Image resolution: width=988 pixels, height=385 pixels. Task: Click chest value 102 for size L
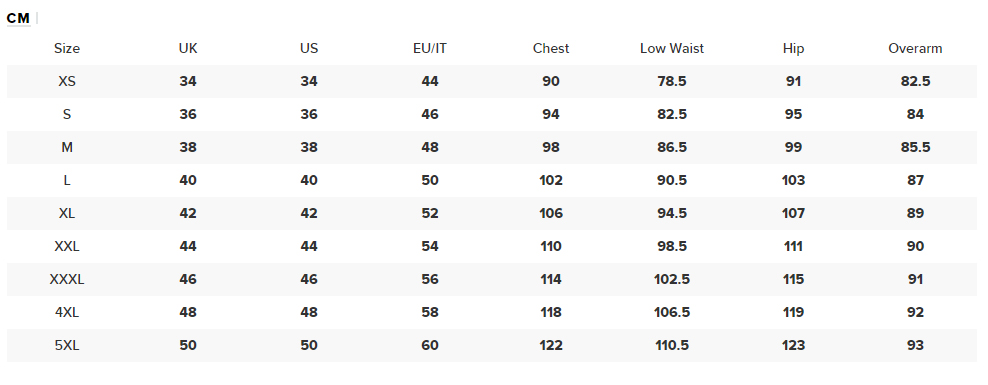(551, 180)
